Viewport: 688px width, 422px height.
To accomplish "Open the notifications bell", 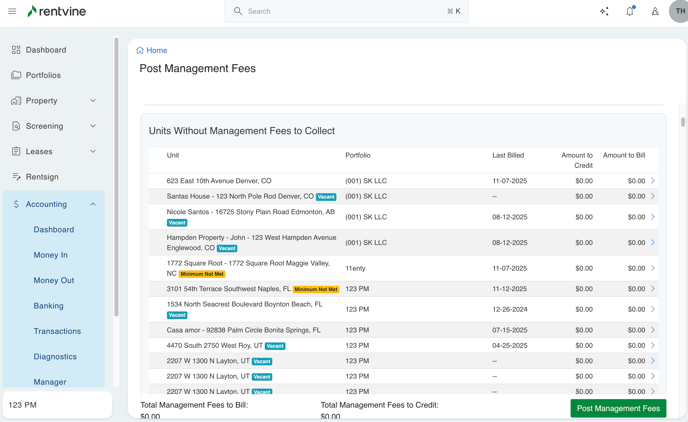I will (630, 12).
